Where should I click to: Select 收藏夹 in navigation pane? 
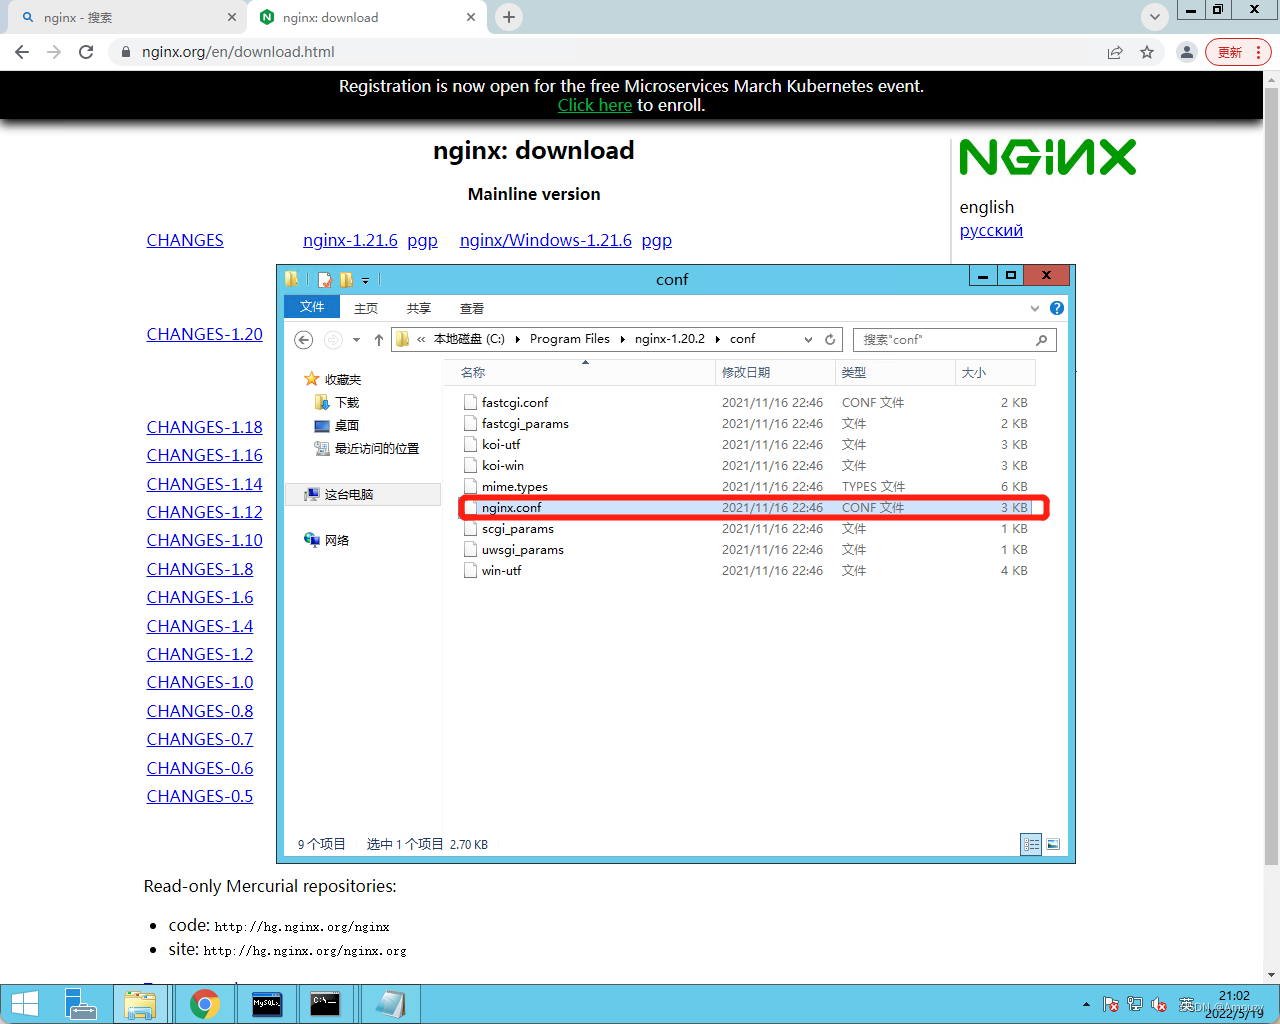(333, 379)
